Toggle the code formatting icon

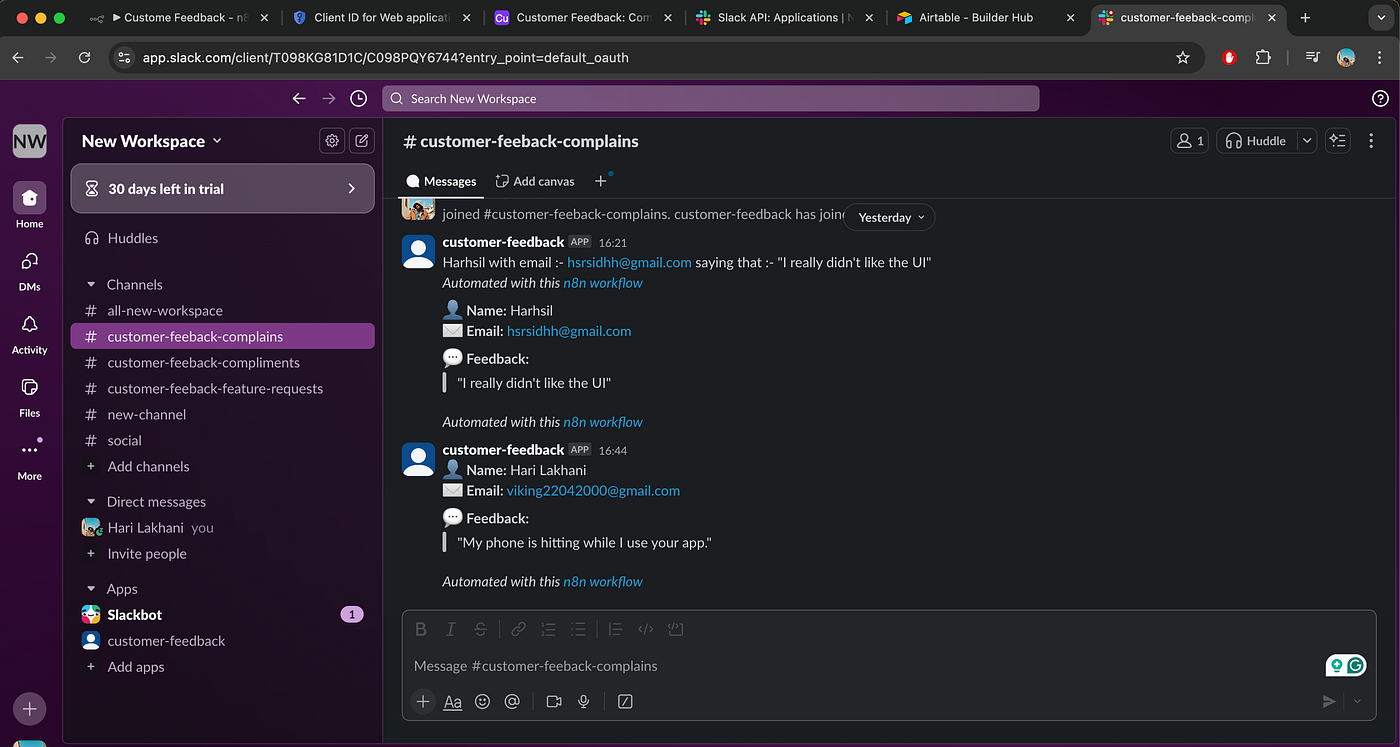[x=645, y=629]
